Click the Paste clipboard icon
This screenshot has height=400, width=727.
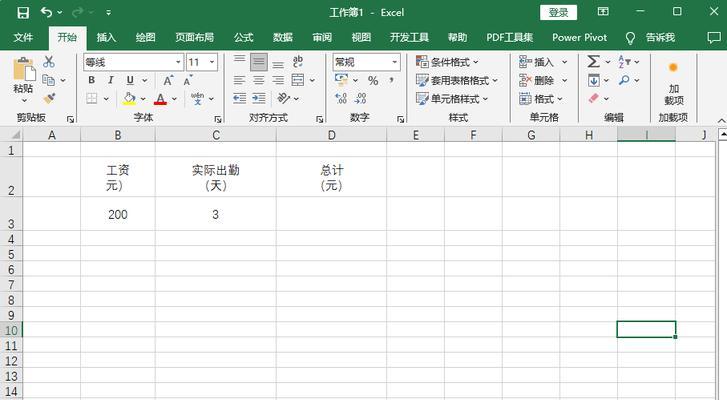pos(24,70)
